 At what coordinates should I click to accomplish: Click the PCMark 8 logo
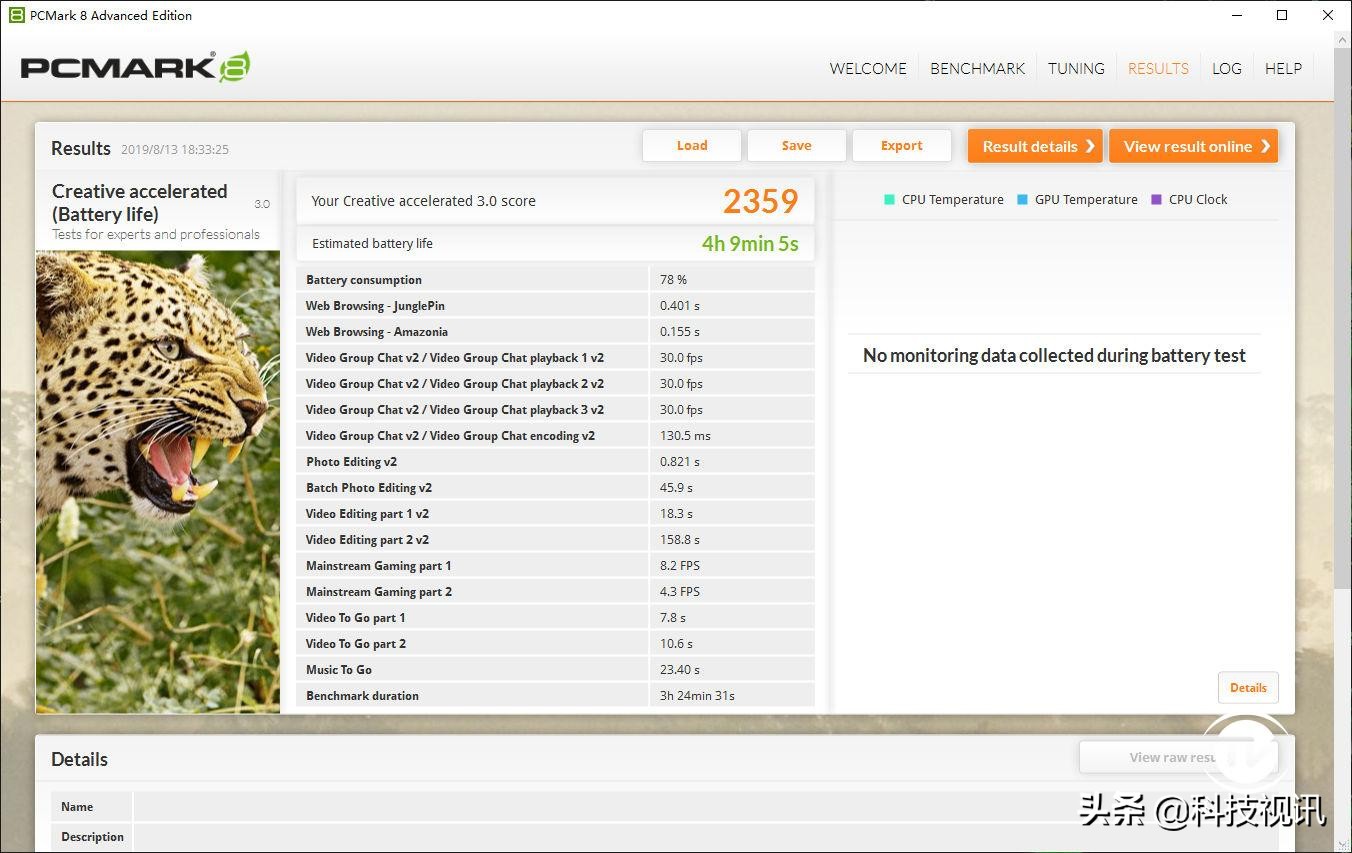135,67
